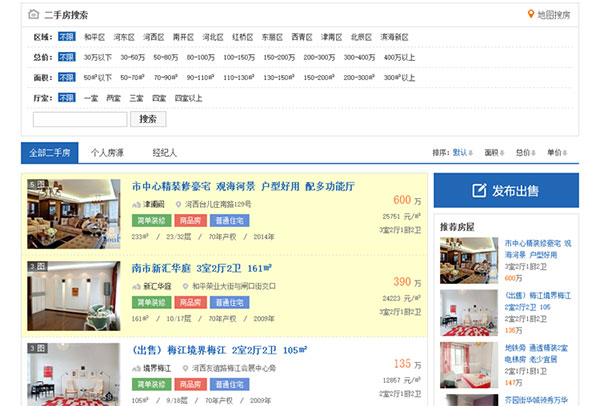The width and height of the screenshot is (600, 406).
Task: Open listing 南市新汇华庭 3室2厅2卫
Action: [202, 268]
